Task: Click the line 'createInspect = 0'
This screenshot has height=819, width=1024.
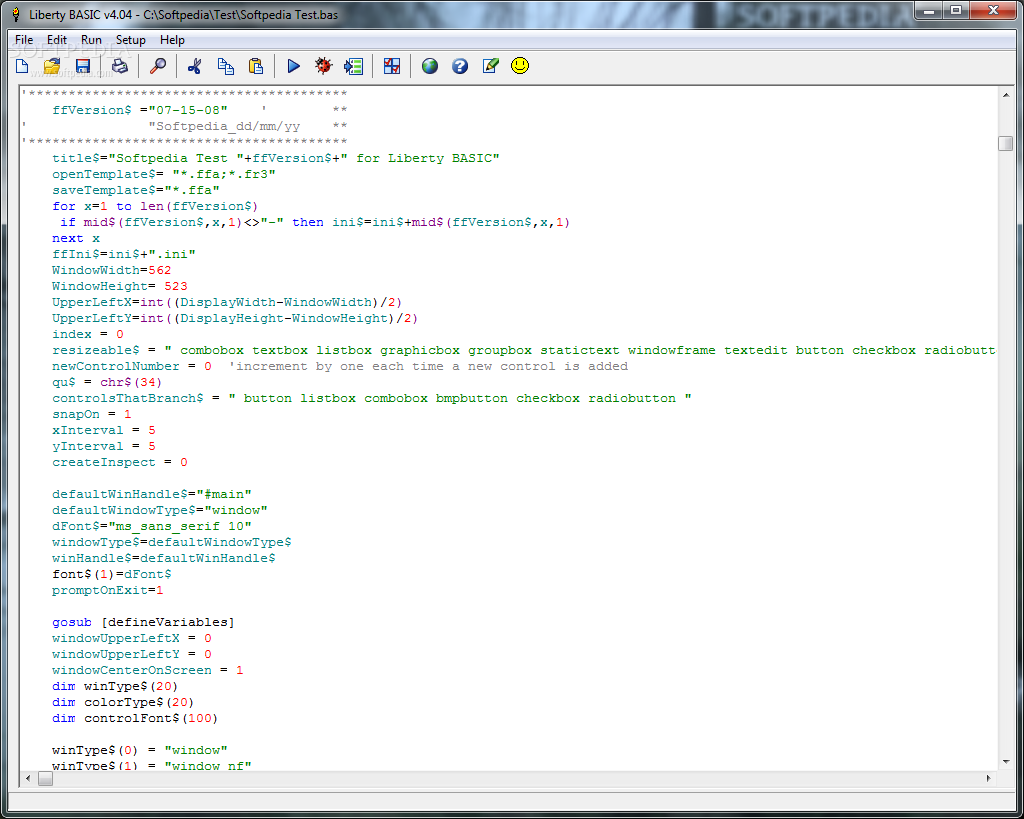Action: point(120,462)
